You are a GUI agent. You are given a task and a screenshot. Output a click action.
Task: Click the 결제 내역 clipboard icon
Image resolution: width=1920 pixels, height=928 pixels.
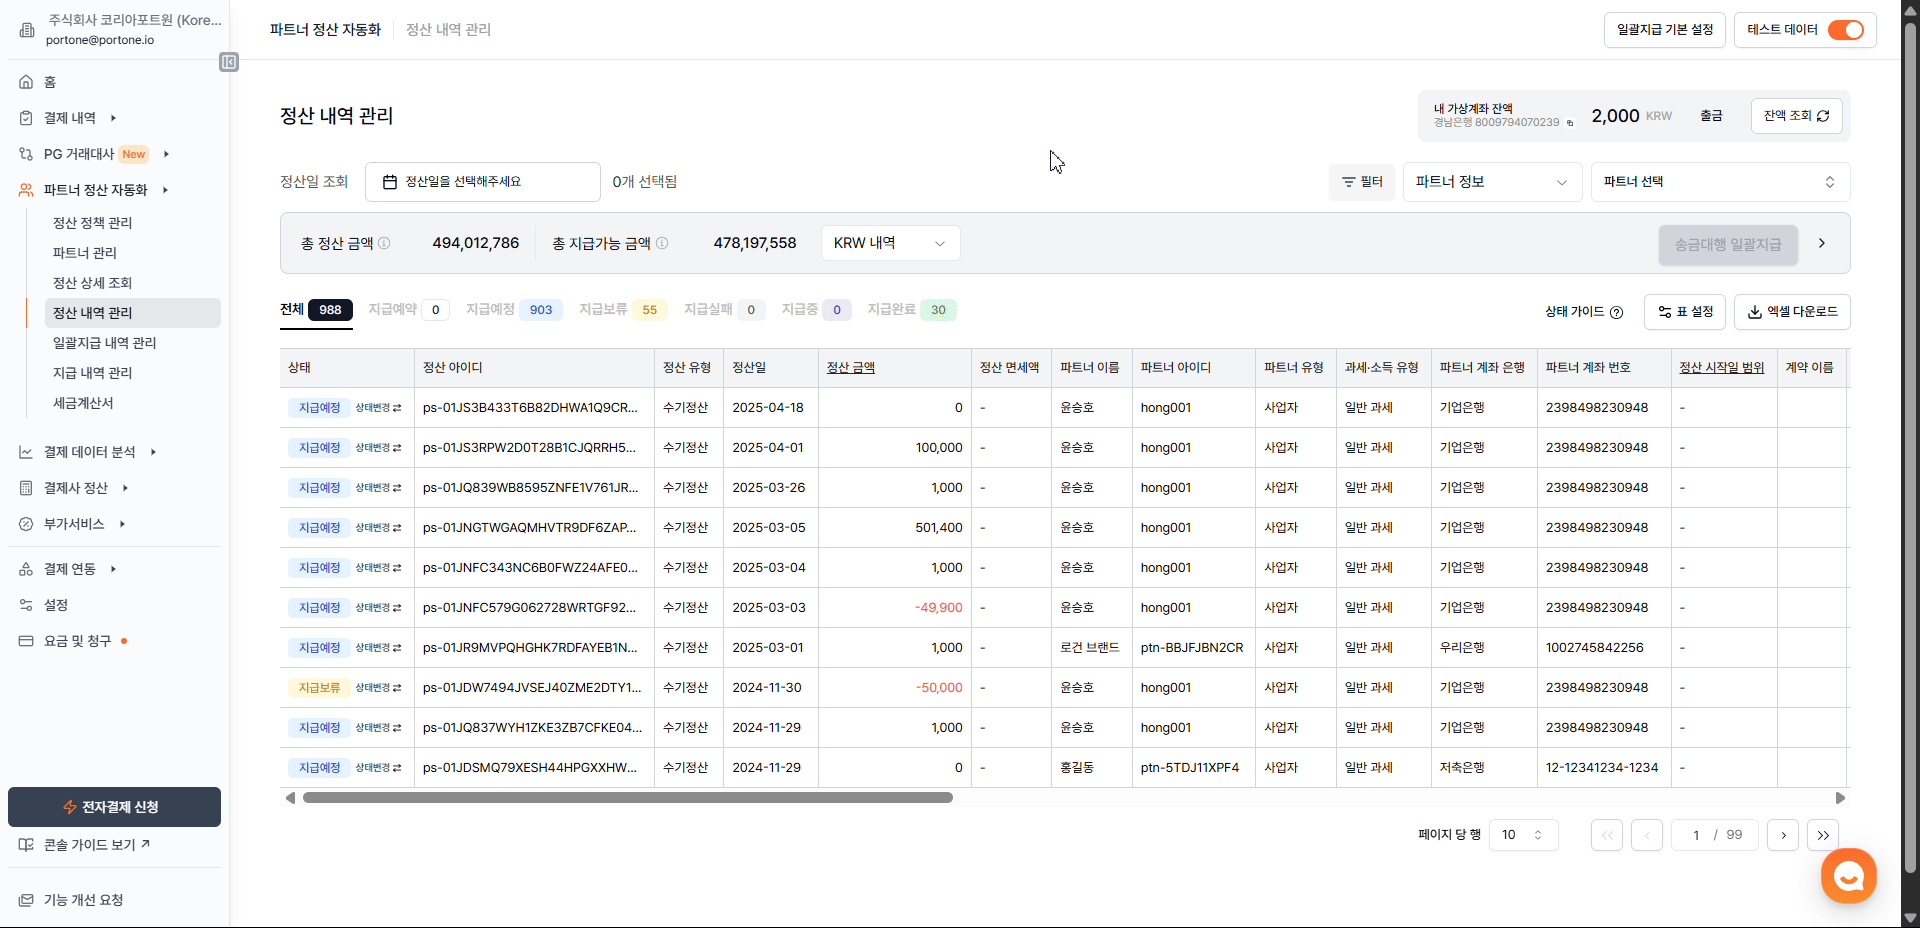[26, 118]
